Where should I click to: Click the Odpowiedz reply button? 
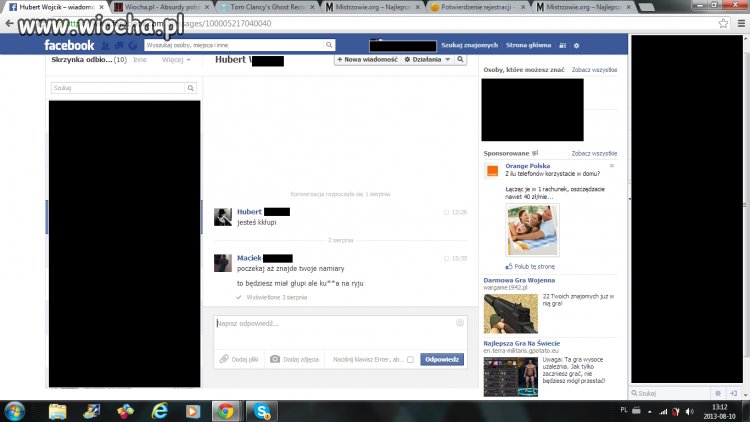[442, 359]
